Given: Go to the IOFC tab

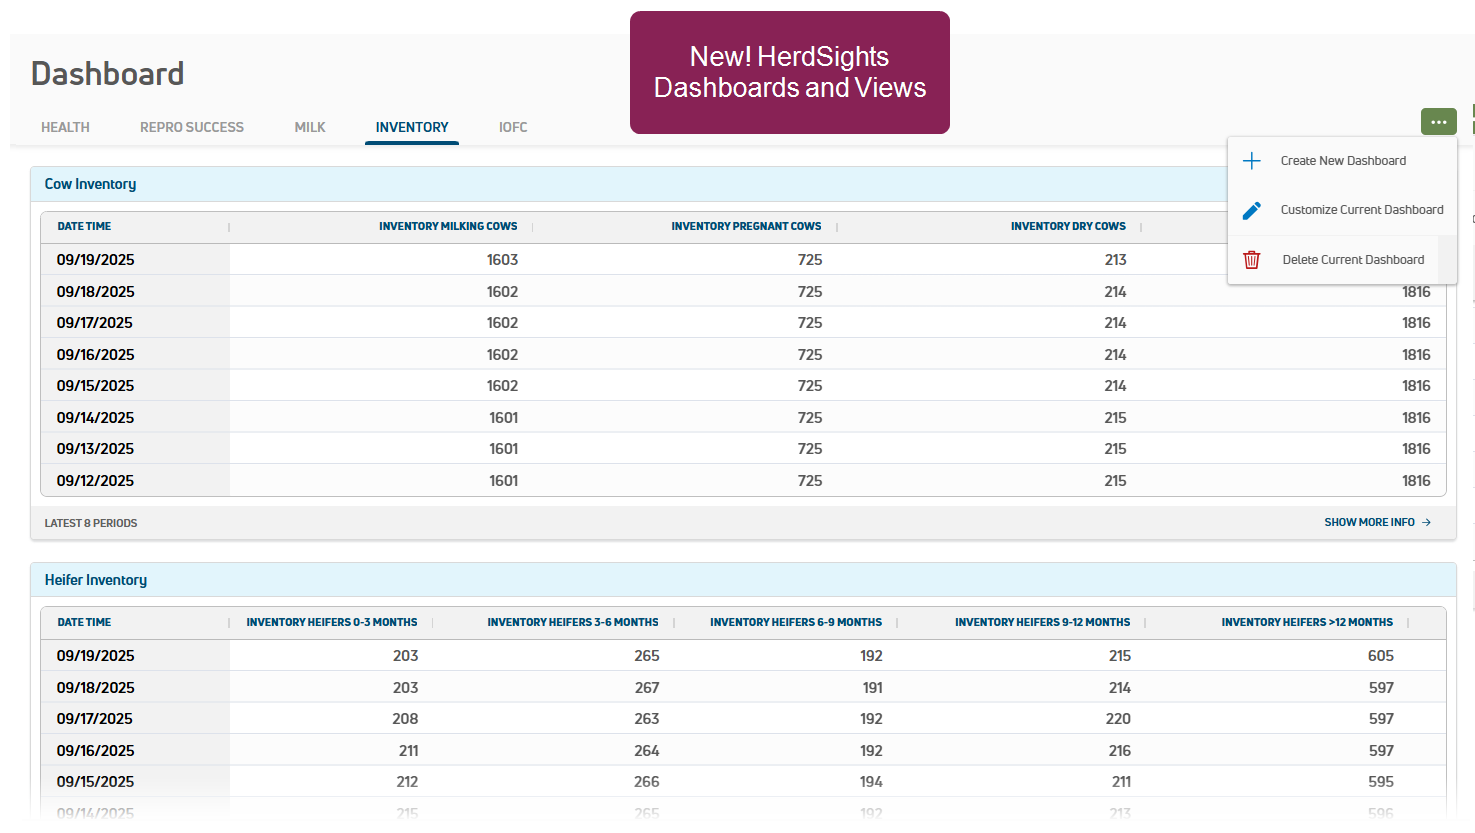Looking at the screenshot, I should pos(513,127).
